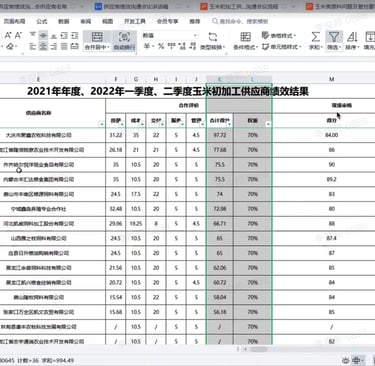Open the 公式 ribbon tab
375x366 pixels.
pyautogui.click(x=42, y=21)
